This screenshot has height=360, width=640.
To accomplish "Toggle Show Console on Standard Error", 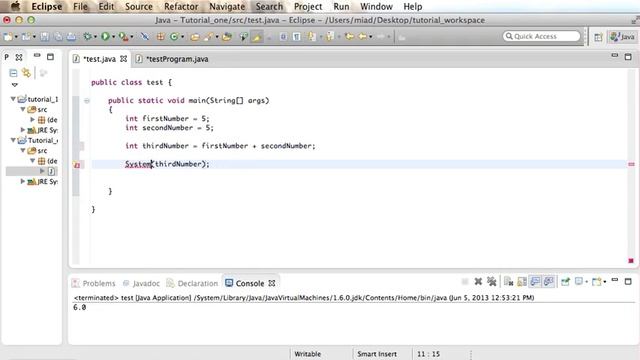I will (x=549, y=282).
